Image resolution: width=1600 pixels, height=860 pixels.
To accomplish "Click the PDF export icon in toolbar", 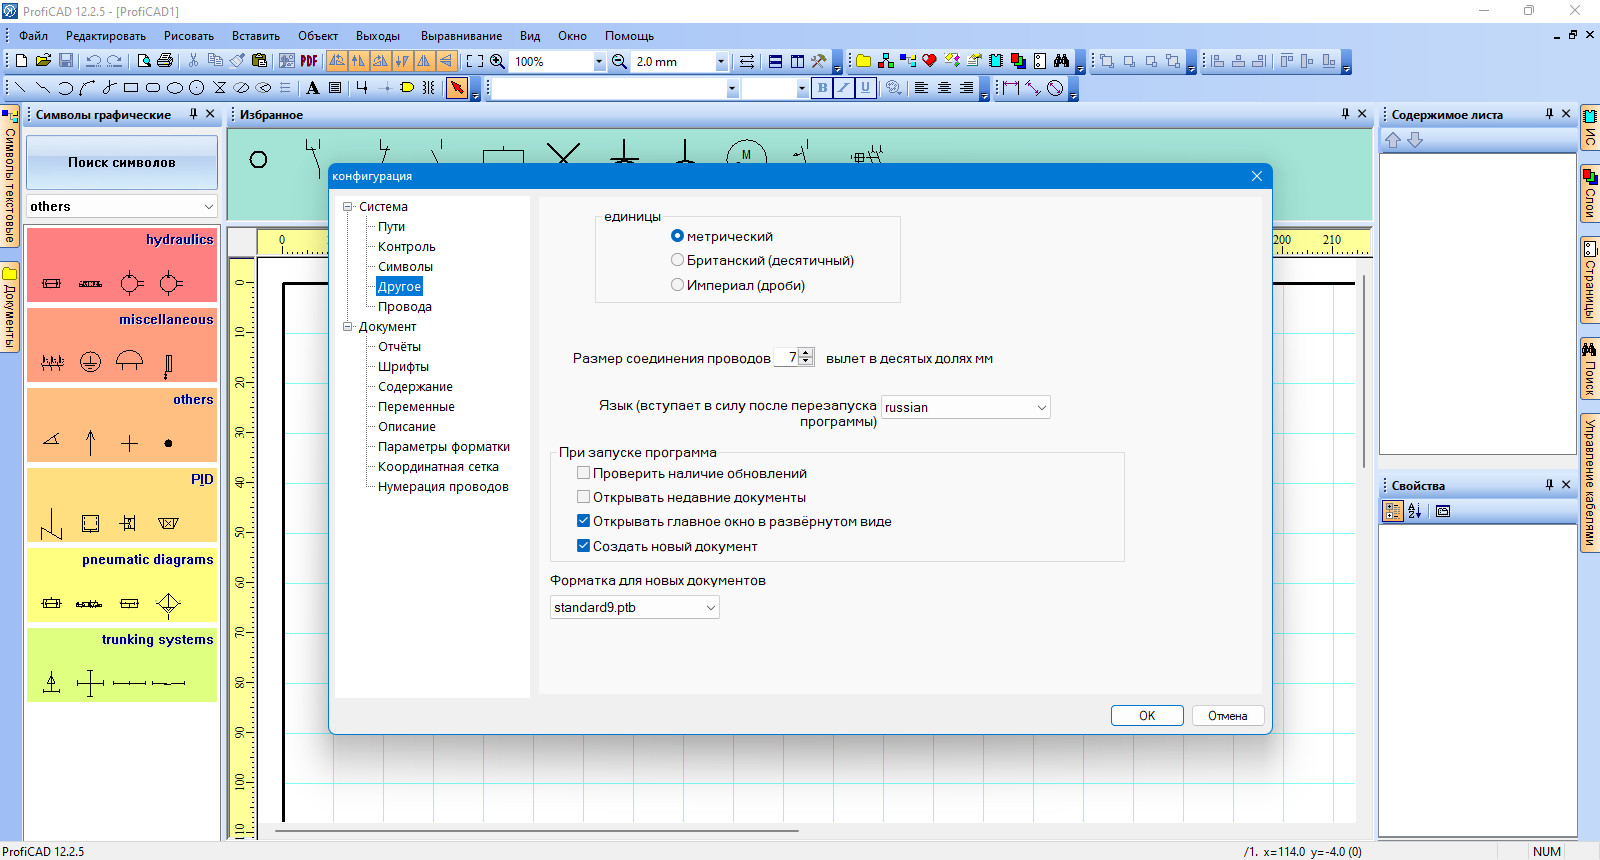I will 309,61.
